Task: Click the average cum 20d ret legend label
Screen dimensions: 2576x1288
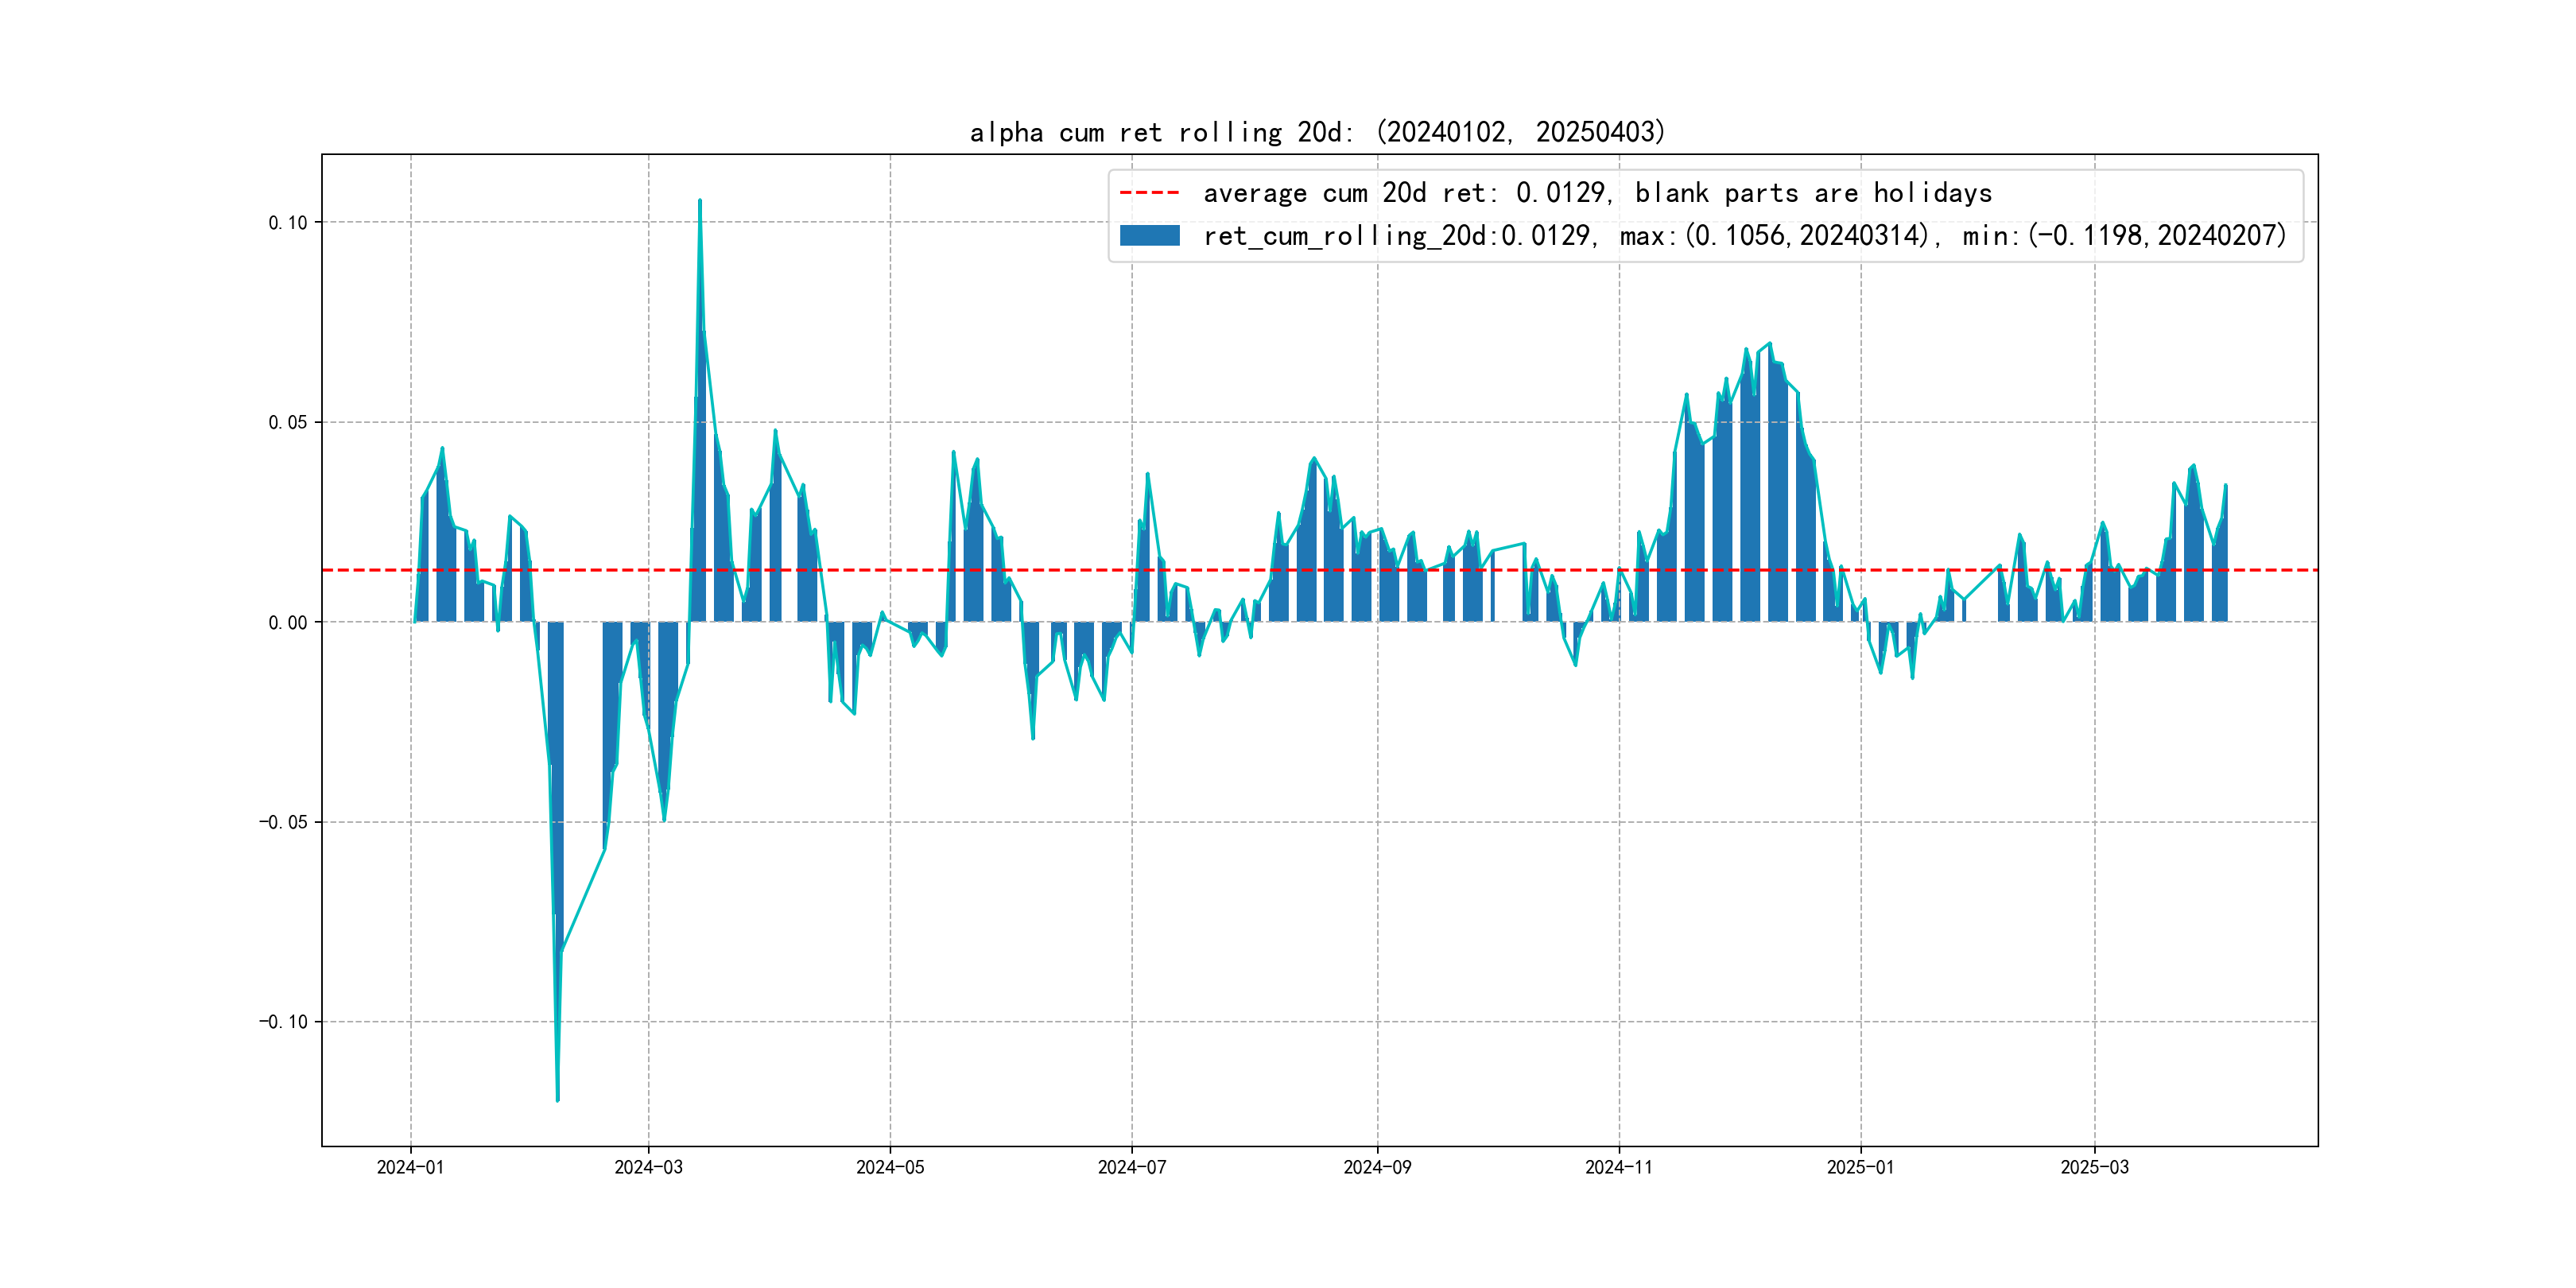Action: (1597, 192)
